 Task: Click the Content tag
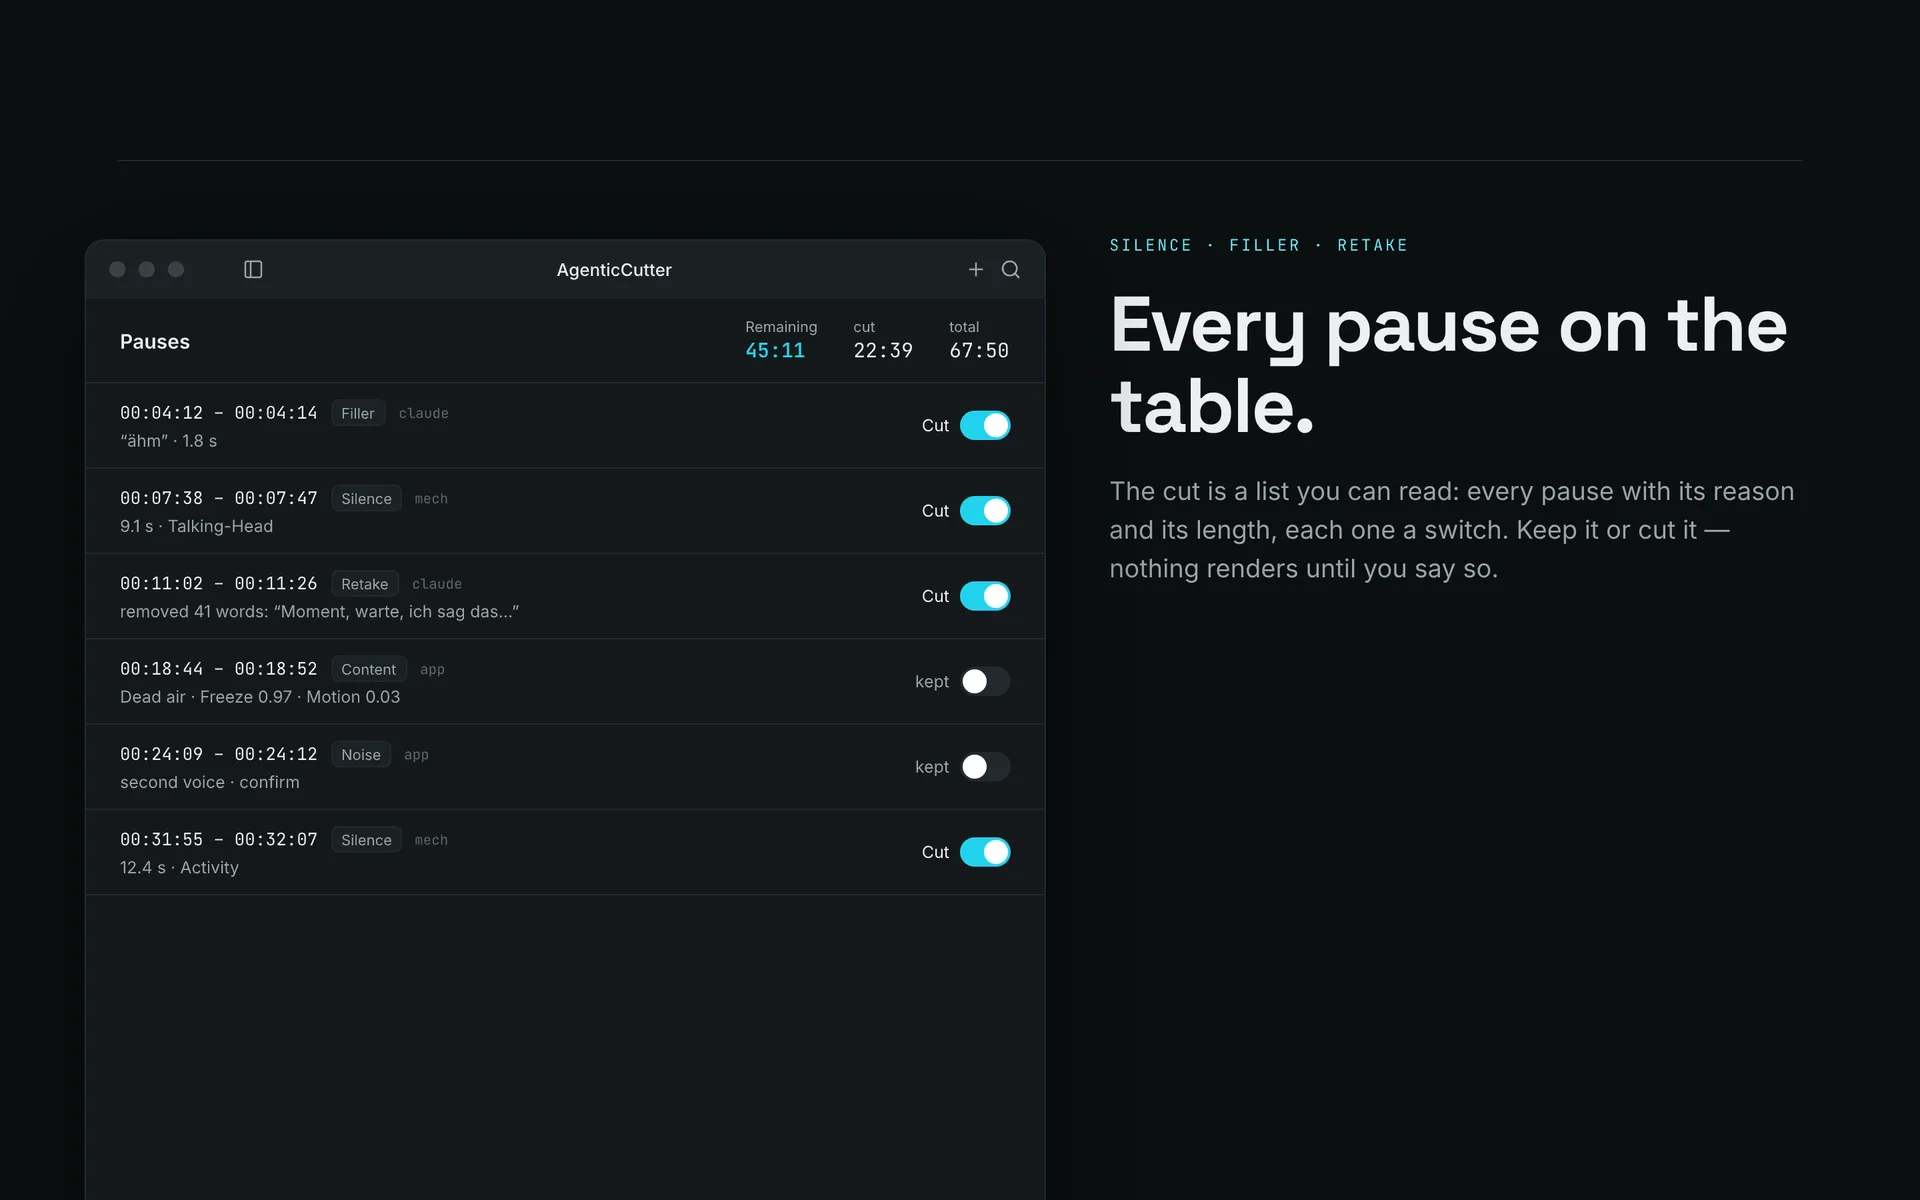coord(369,669)
